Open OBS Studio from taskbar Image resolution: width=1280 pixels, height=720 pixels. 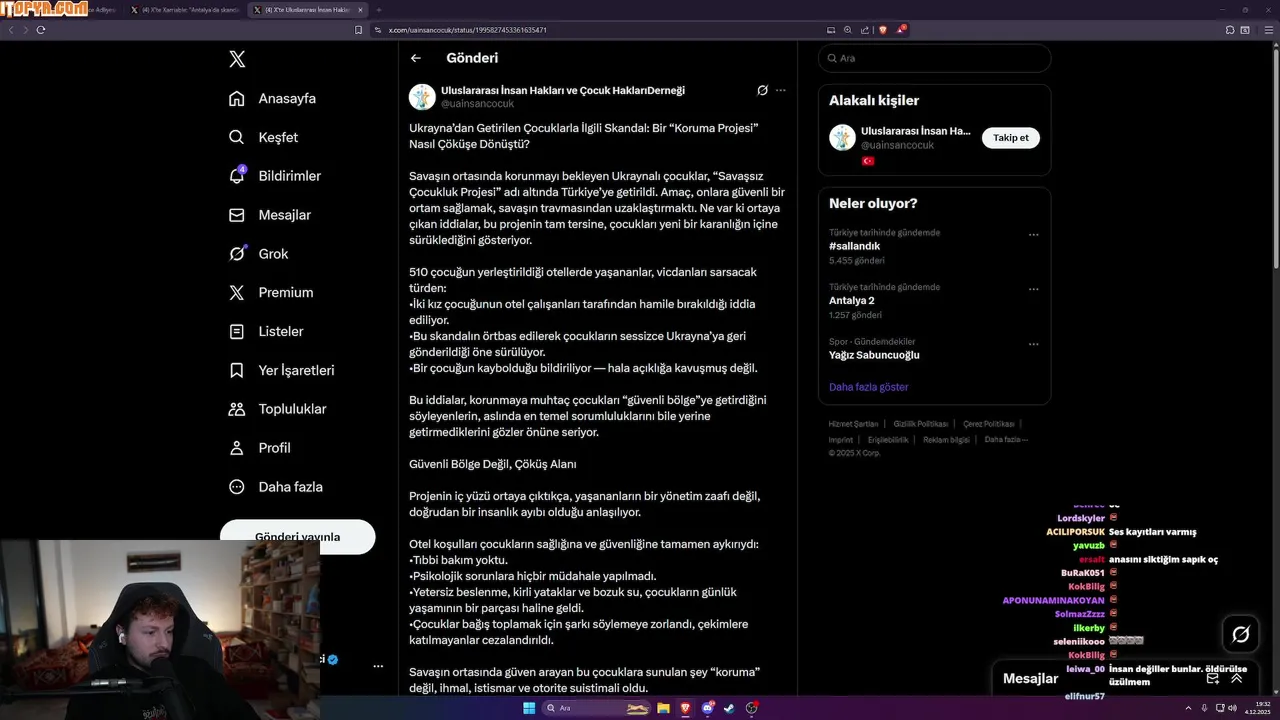[x=751, y=708]
